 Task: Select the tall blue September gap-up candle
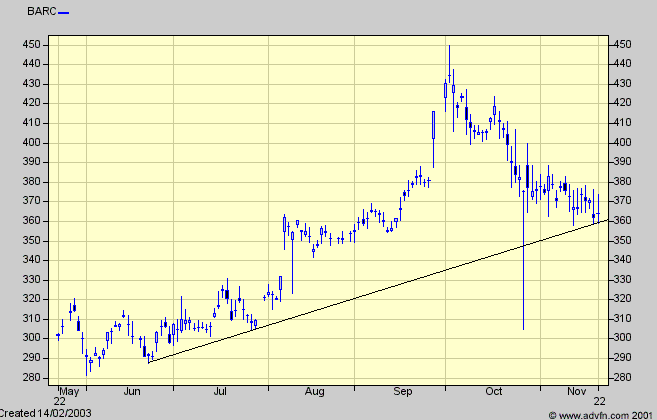(x=433, y=125)
